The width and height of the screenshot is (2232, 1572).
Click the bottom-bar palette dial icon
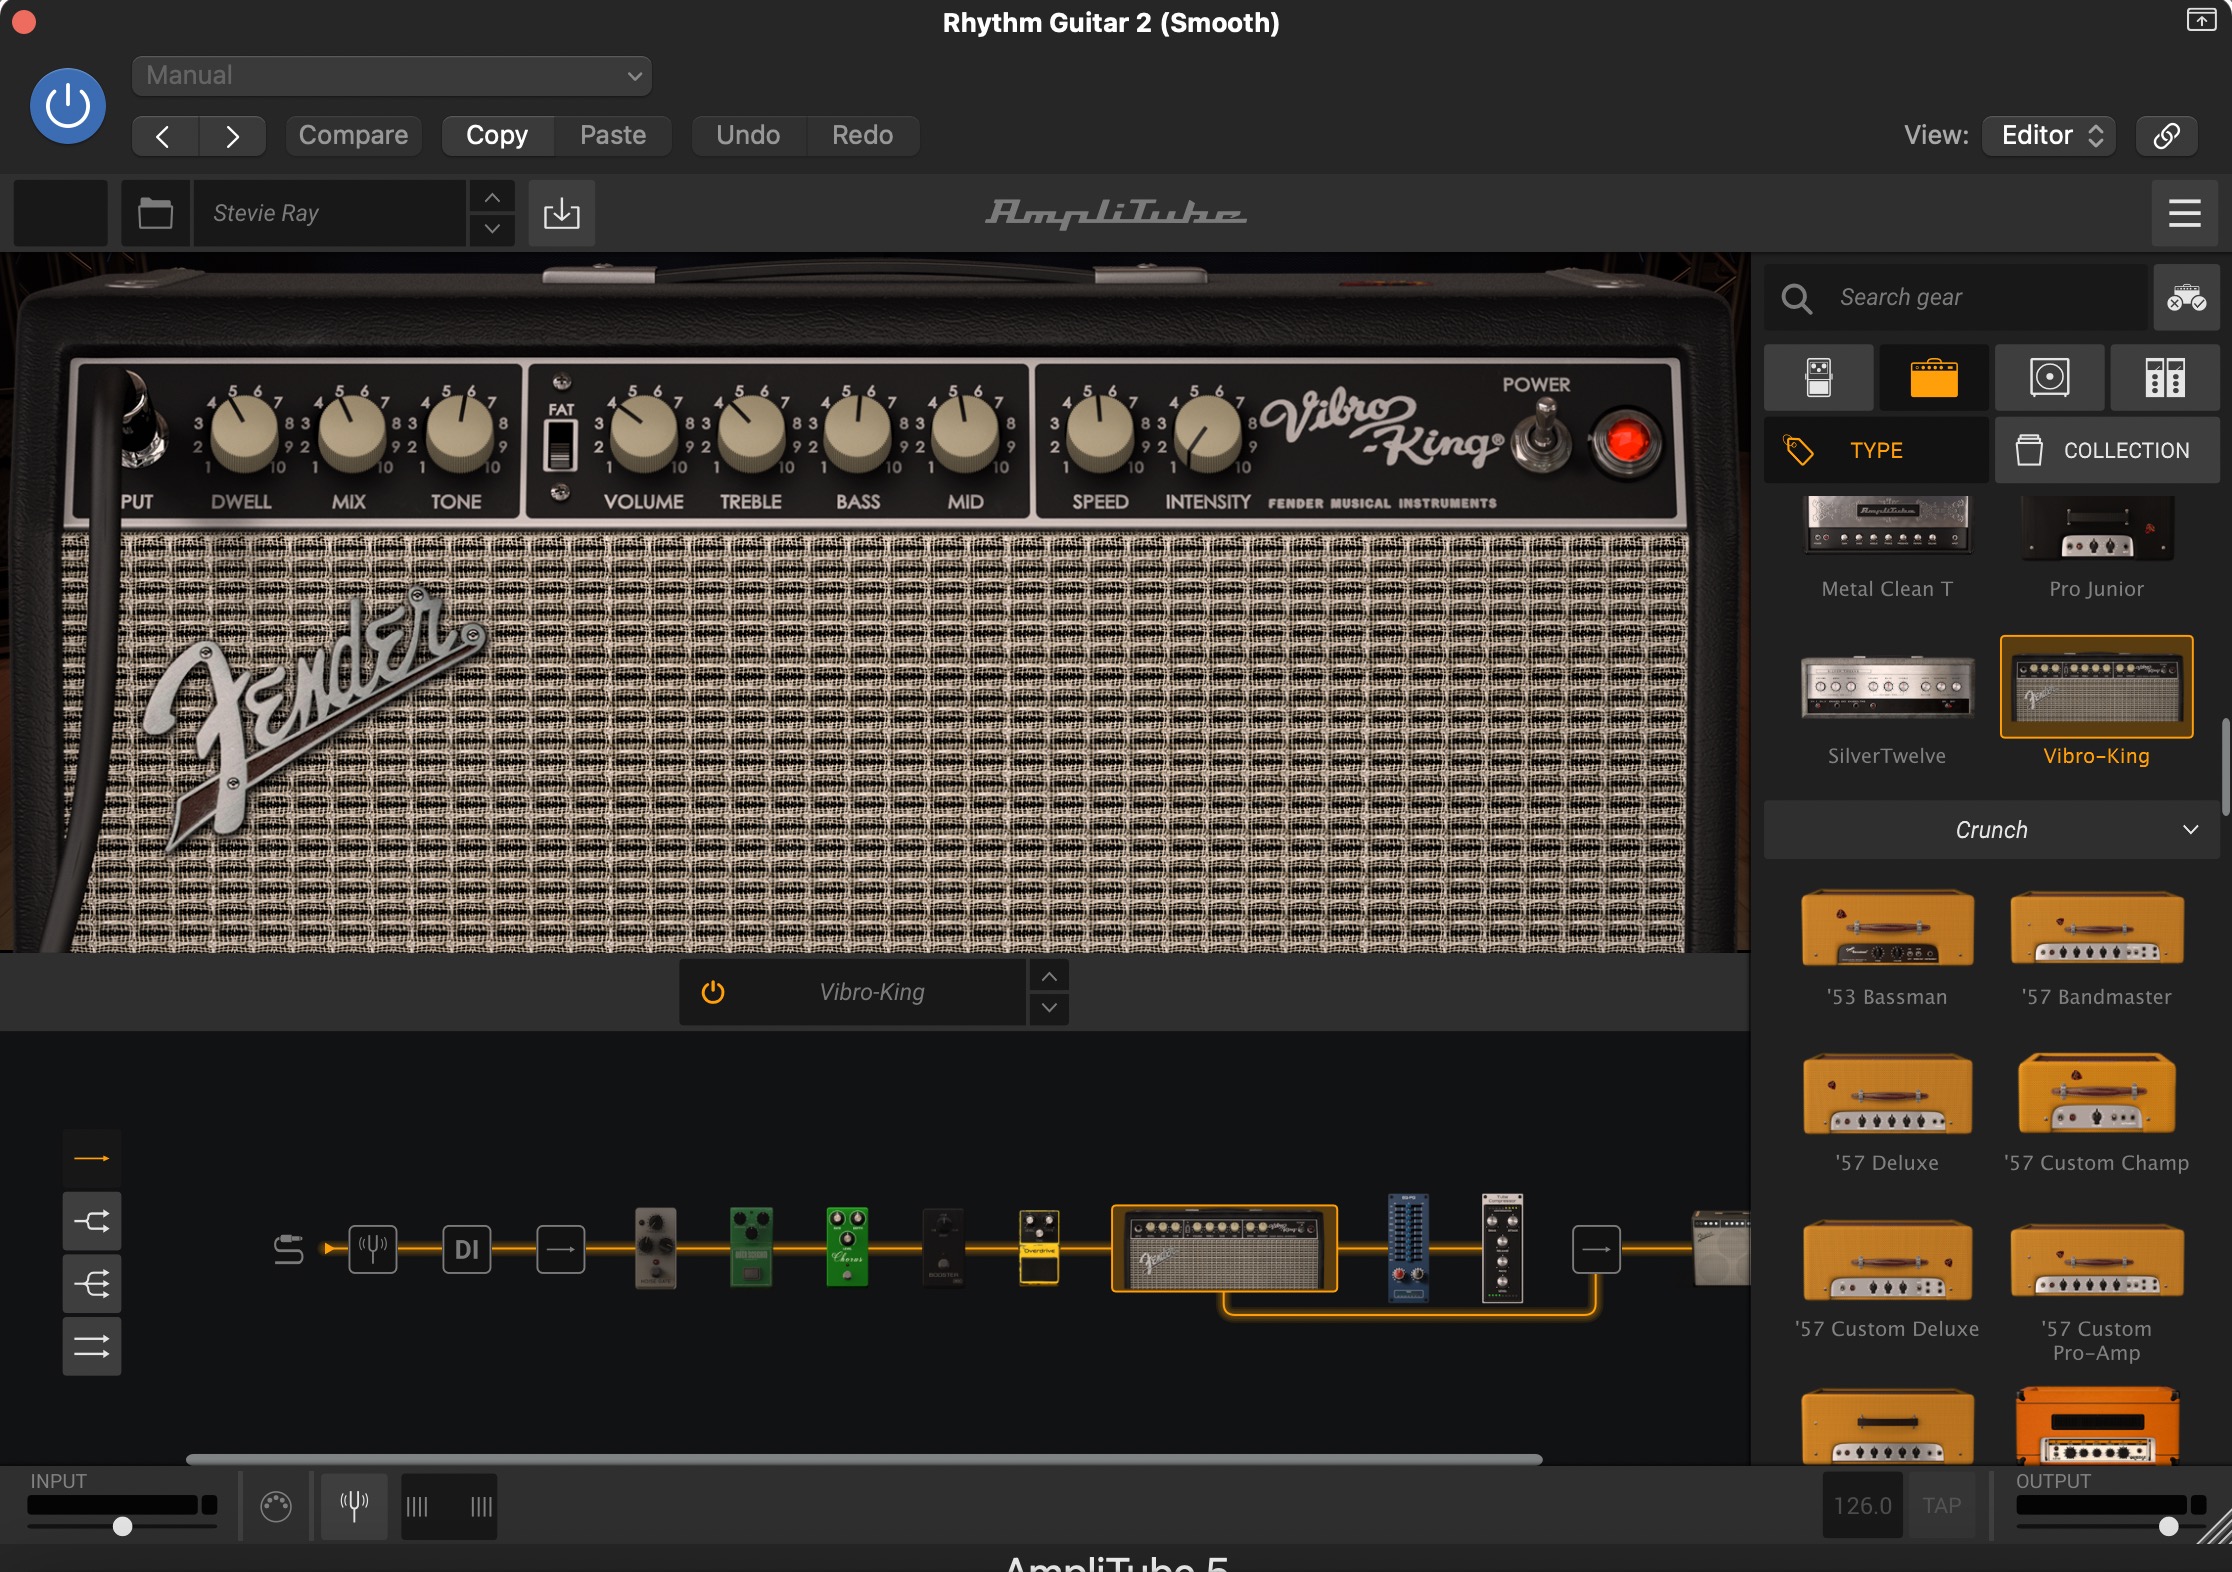tap(275, 1506)
